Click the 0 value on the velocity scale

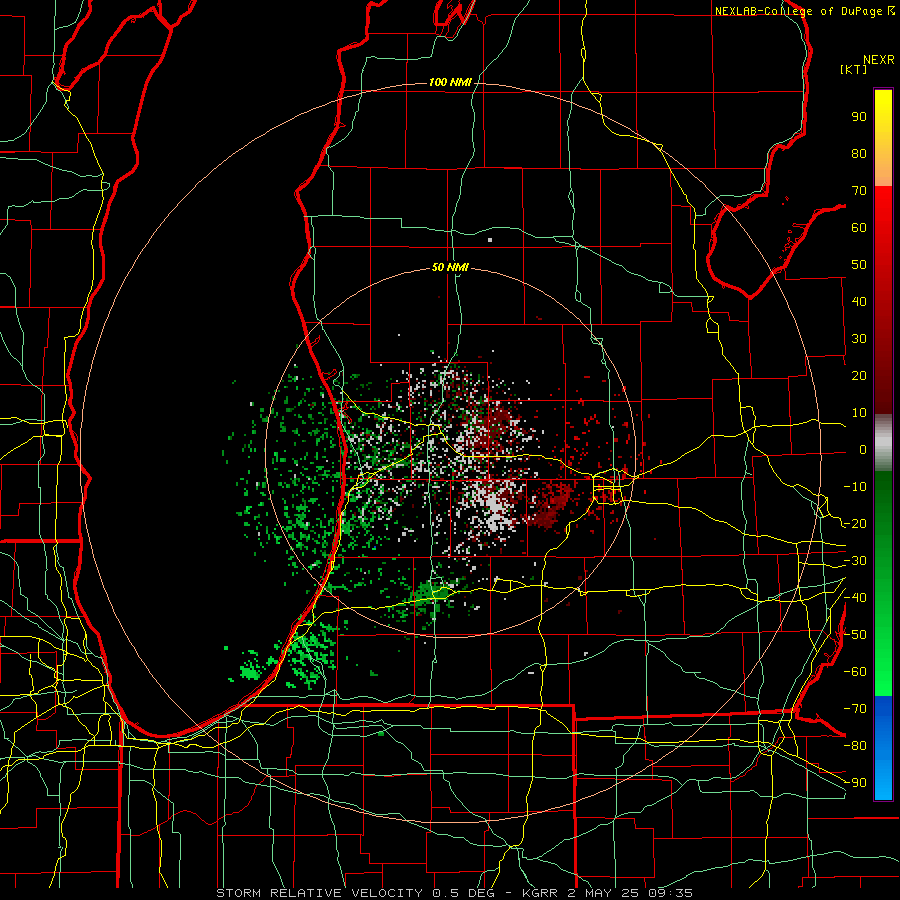(863, 449)
